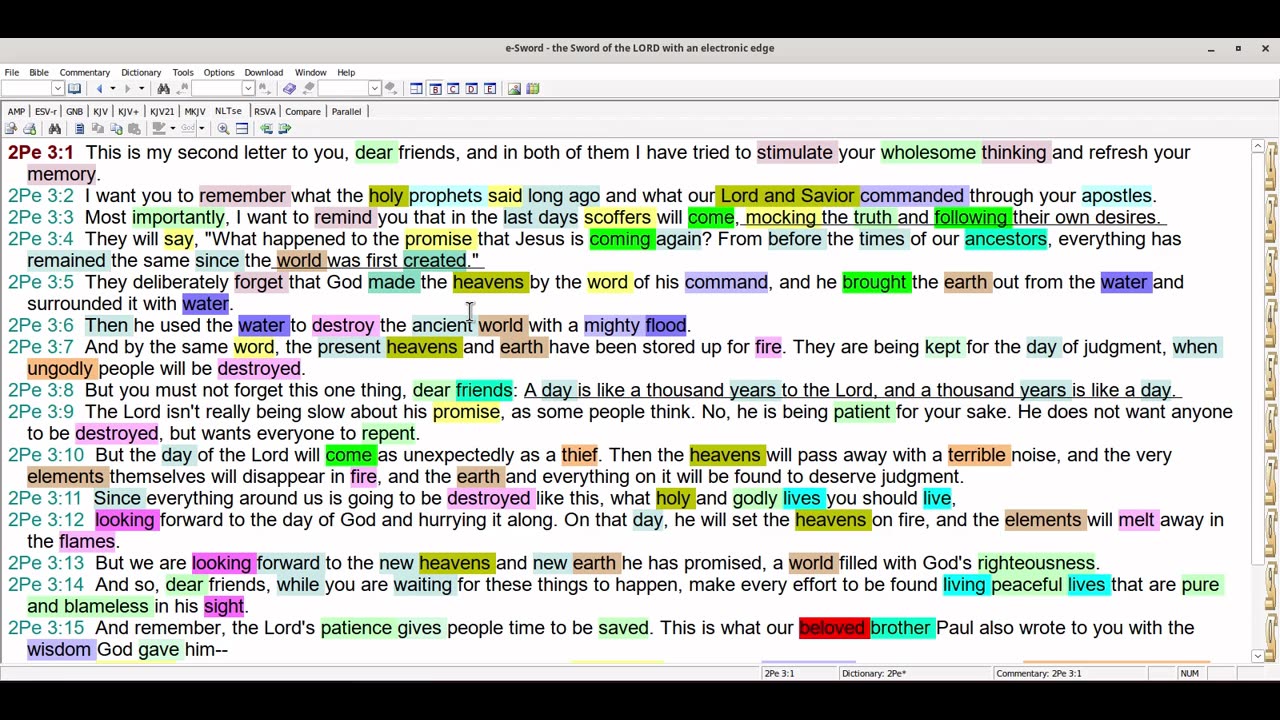Click the verse reference 2Pe 3:5
The height and width of the screenshot is (720, 1280).
tap(41, 282)
